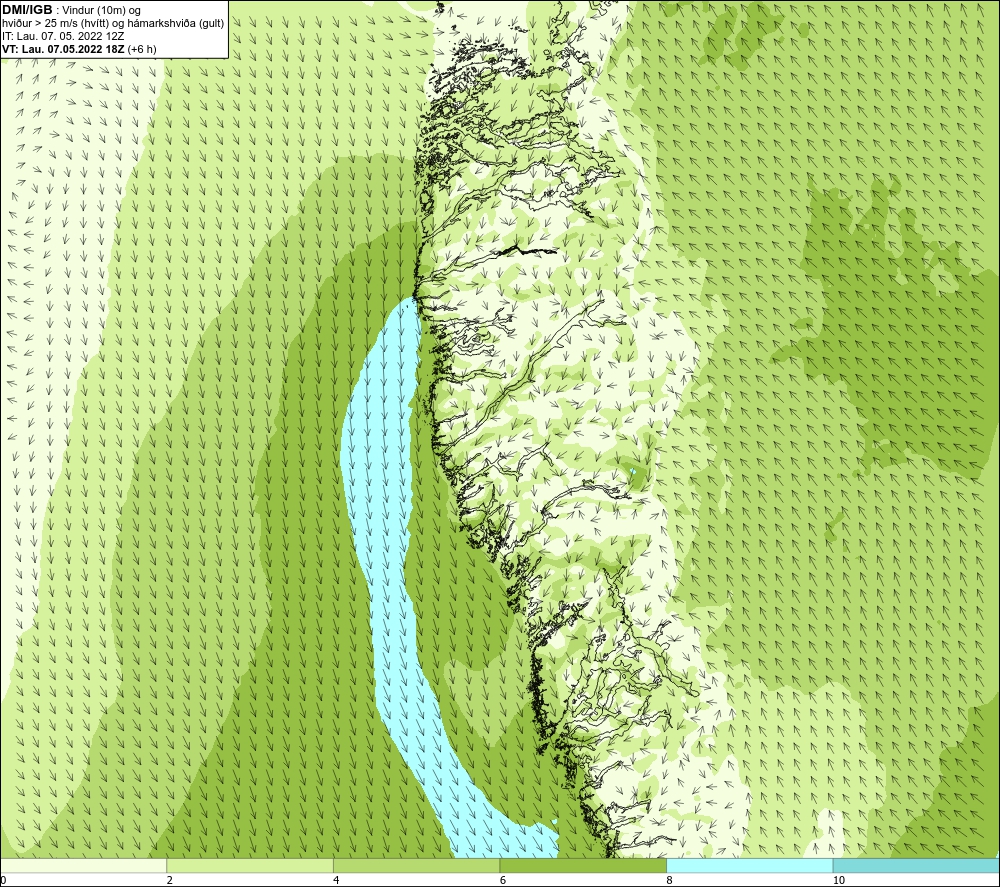
Task: Click the 0–2 m/s palest legend swatch
Action: pos(83,865)
